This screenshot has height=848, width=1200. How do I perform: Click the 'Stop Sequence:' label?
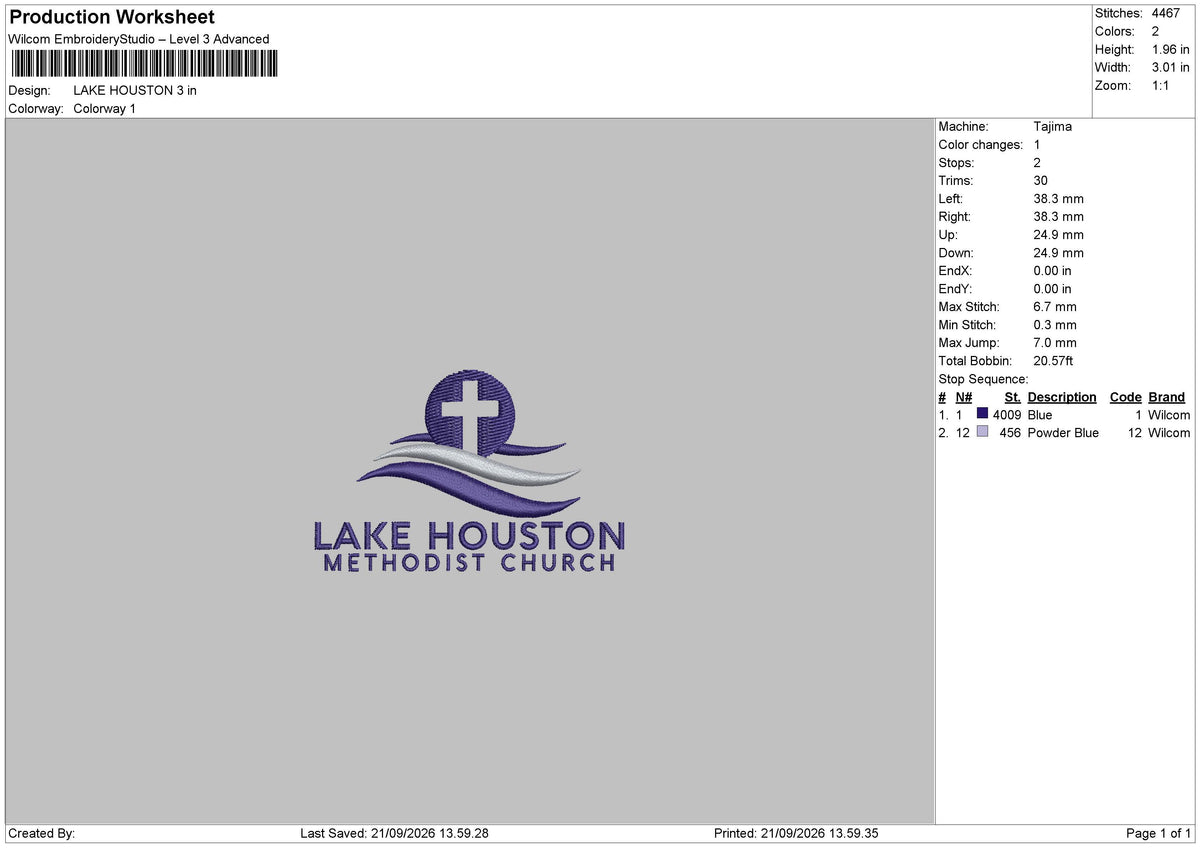pyautogui.click(x=983, y=379)
